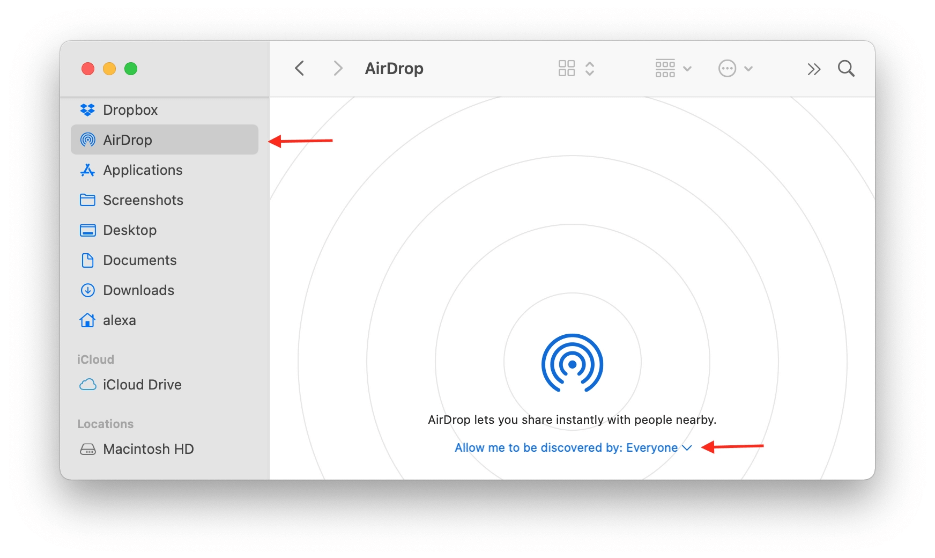Viewport: 935px width, 558px height.
Task: Select Macintosh HD under Locations
Action: 147,449
